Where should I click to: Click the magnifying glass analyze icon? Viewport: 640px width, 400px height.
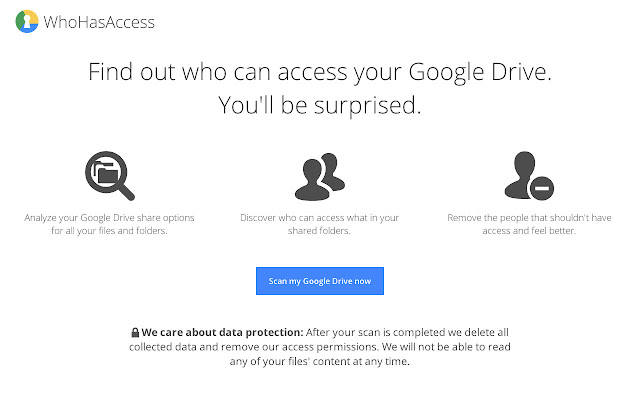pyautogui.click(x=109, y=177)
